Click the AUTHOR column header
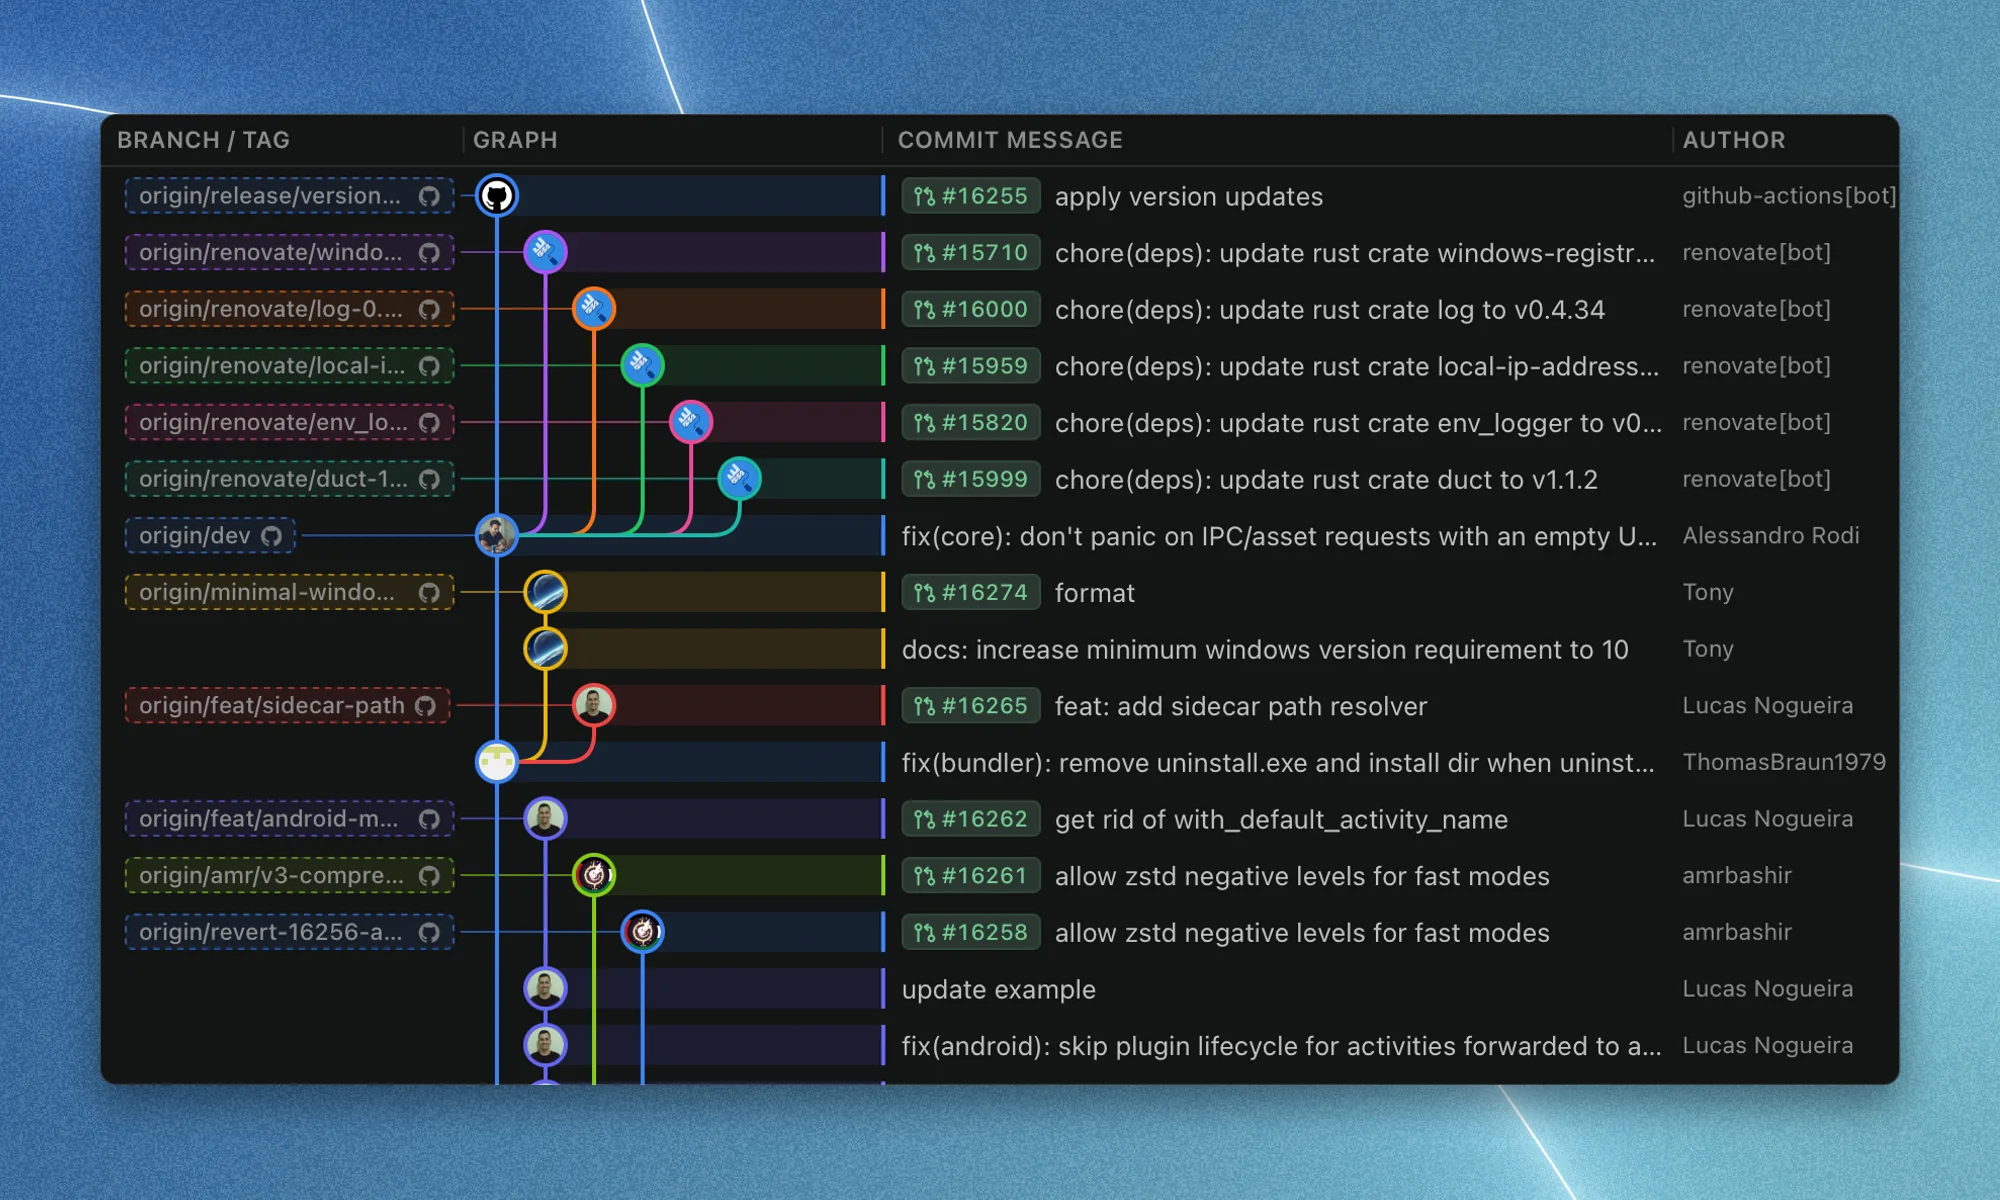 pos(1734,140)
